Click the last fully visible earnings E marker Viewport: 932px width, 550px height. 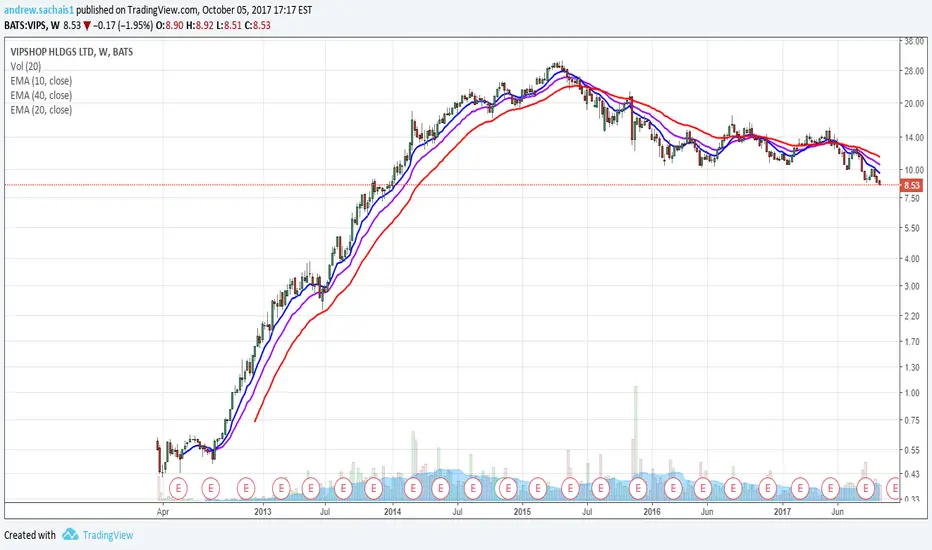pyautogui.click(x=865, y=489)
